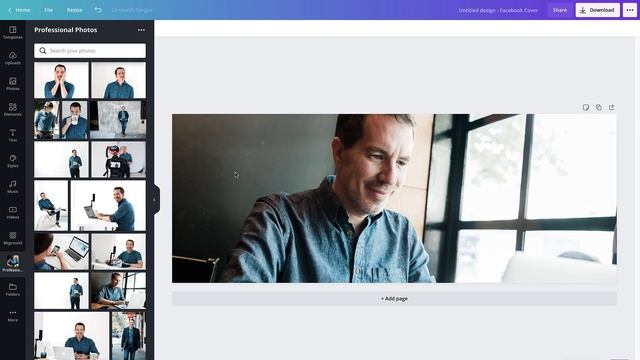This screenshot has width=640, height=360.
Task: Click the undo arrow in top bar
Action: [x=98, y=10]
